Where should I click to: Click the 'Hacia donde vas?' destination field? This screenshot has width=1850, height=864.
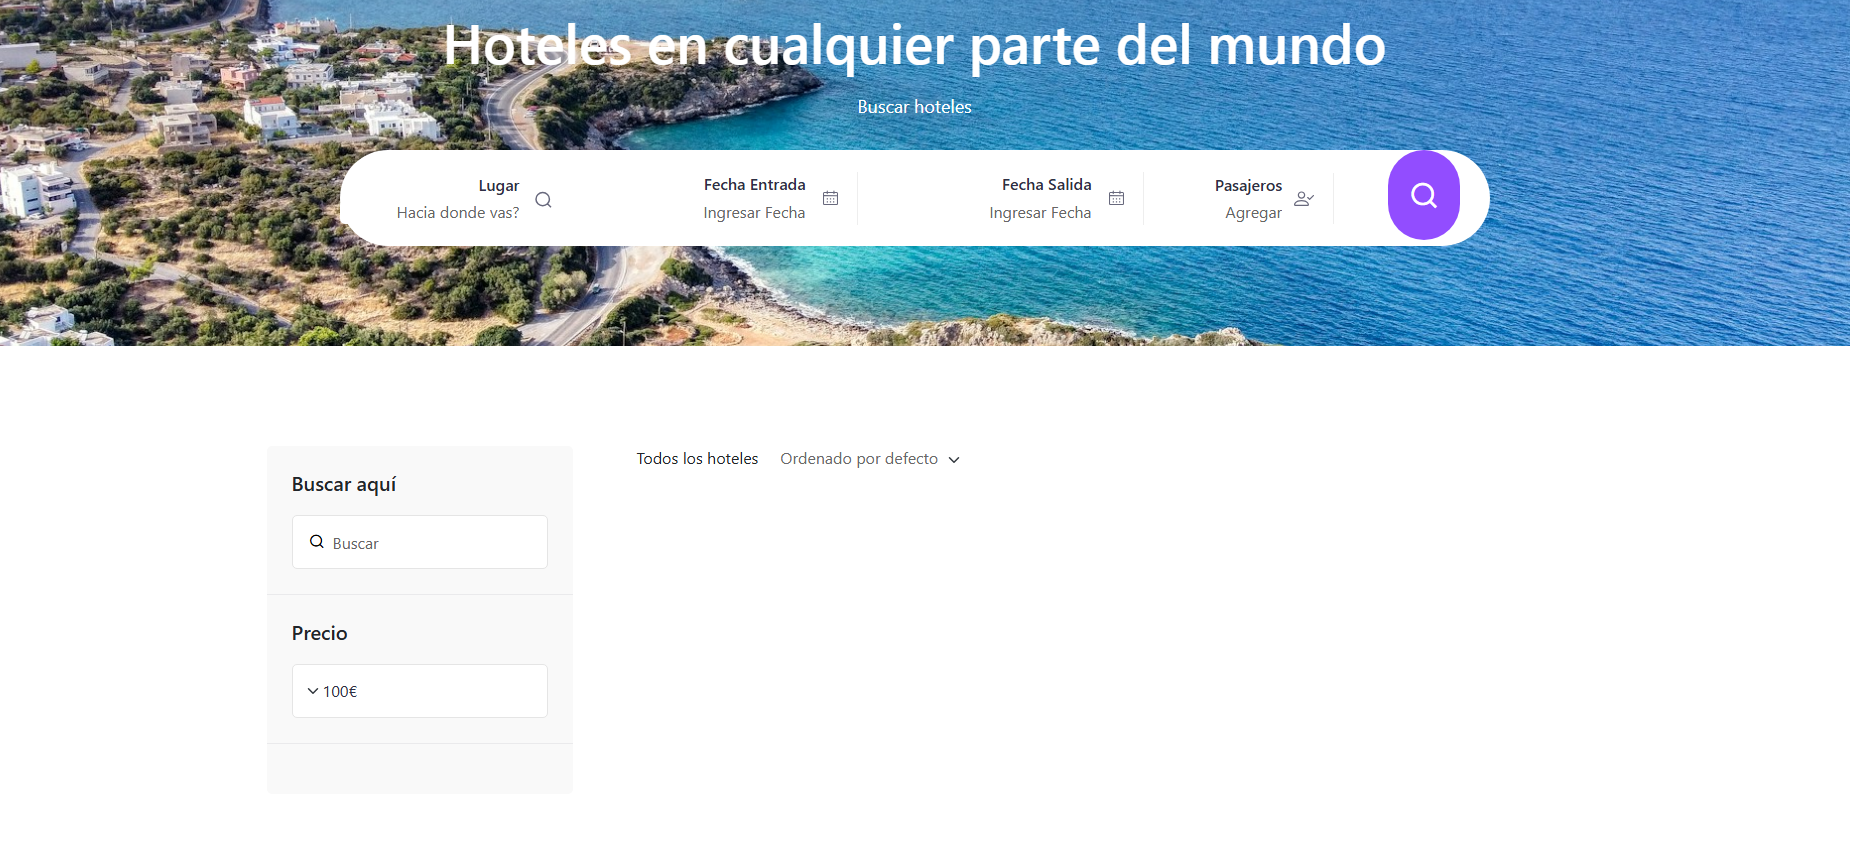pos(458,213)
